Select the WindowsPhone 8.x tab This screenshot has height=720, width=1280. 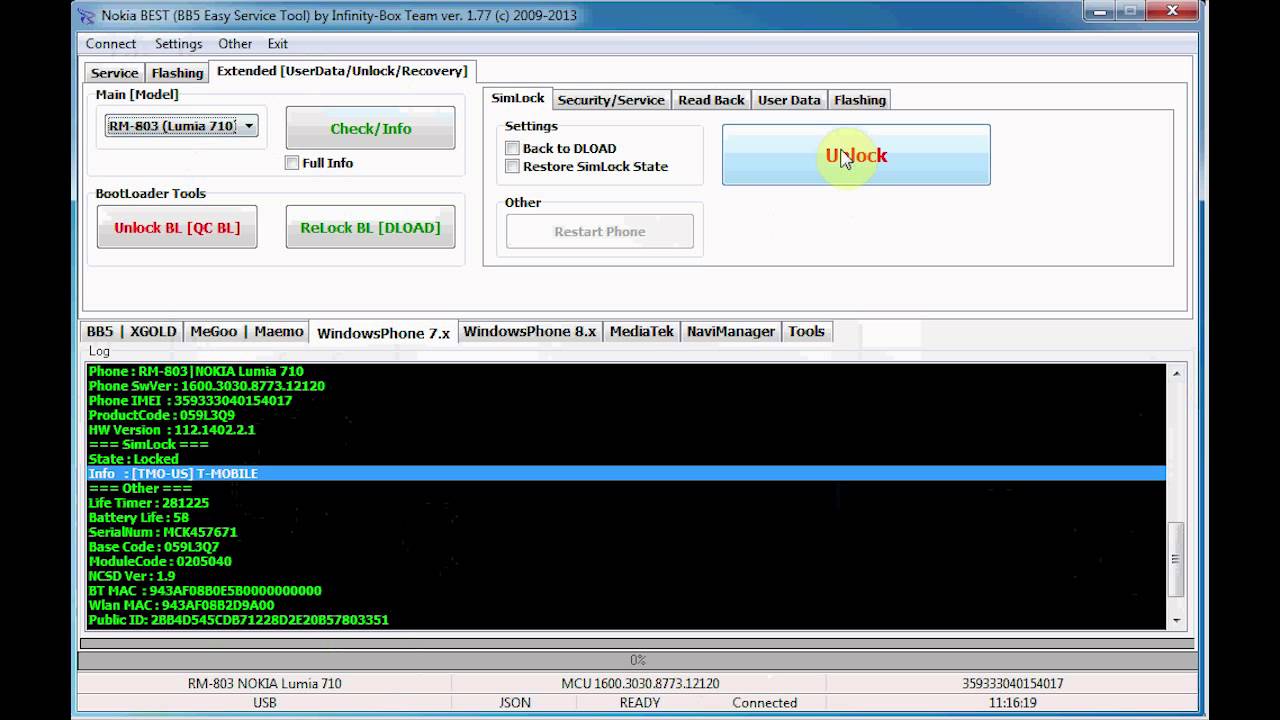coord(529,331)
